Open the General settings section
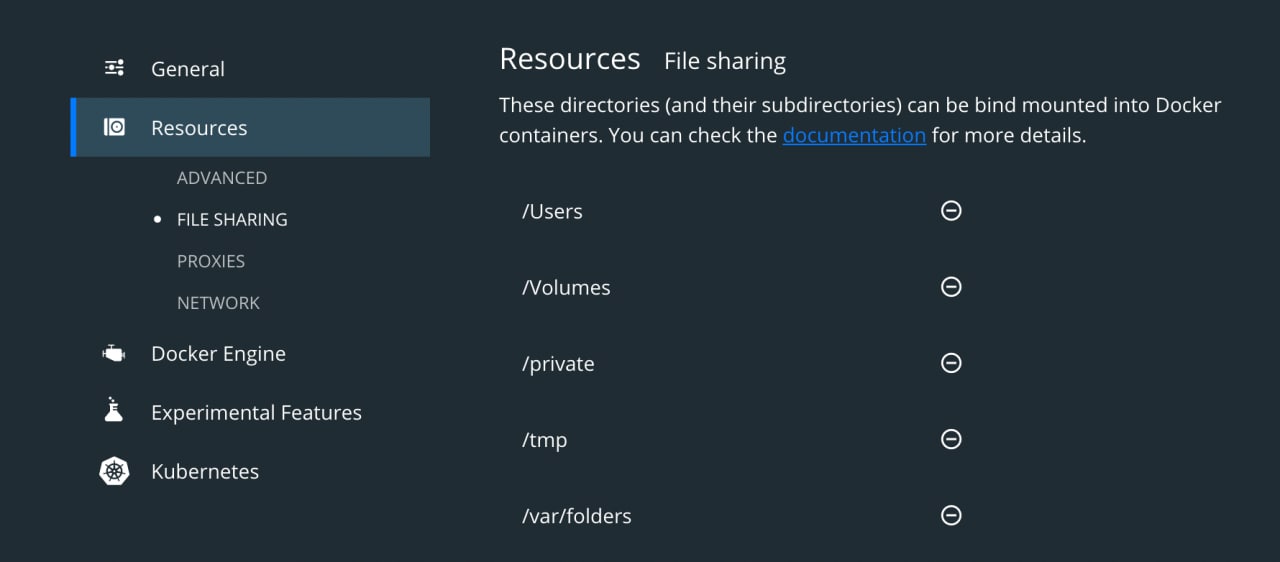1280x562 pixels. pyautogui.click(x=188, y=69)
